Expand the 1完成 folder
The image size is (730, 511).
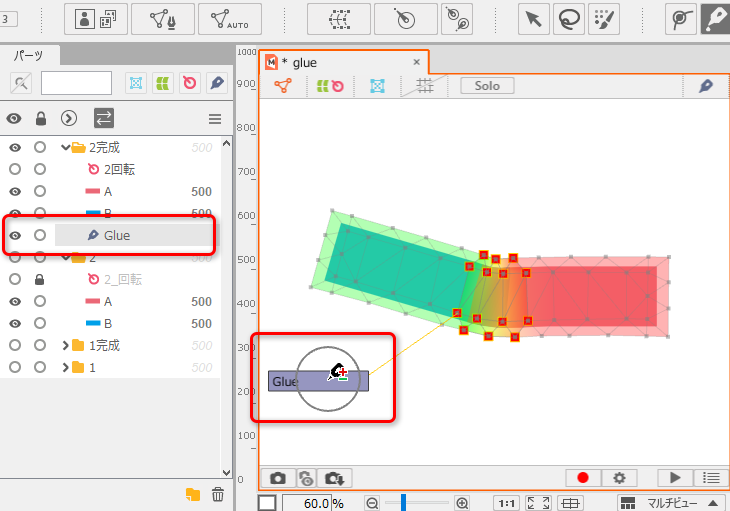(x=65, y=346)
